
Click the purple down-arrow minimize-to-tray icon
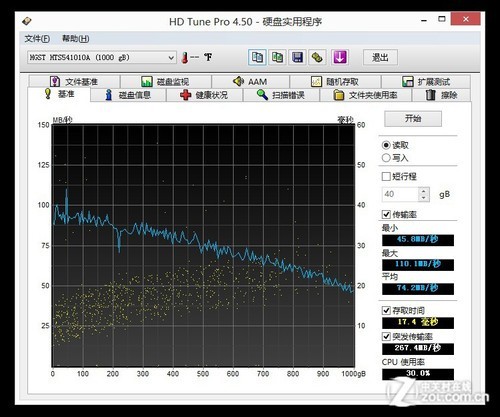pyautogui.click(x=340, y=57)
